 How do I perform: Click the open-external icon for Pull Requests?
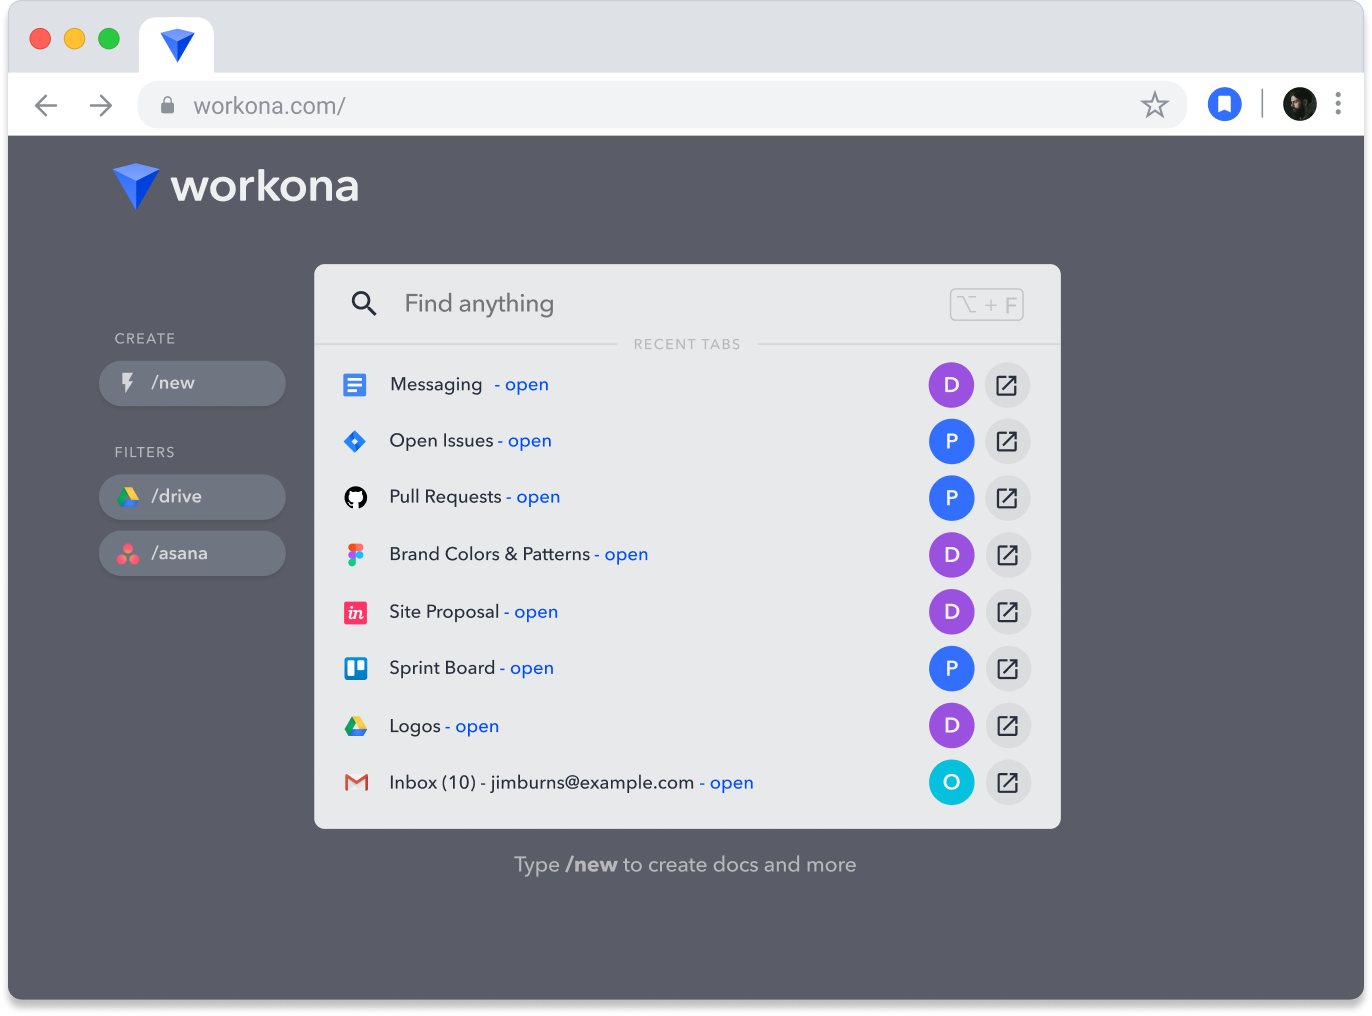click(1007, 498)
